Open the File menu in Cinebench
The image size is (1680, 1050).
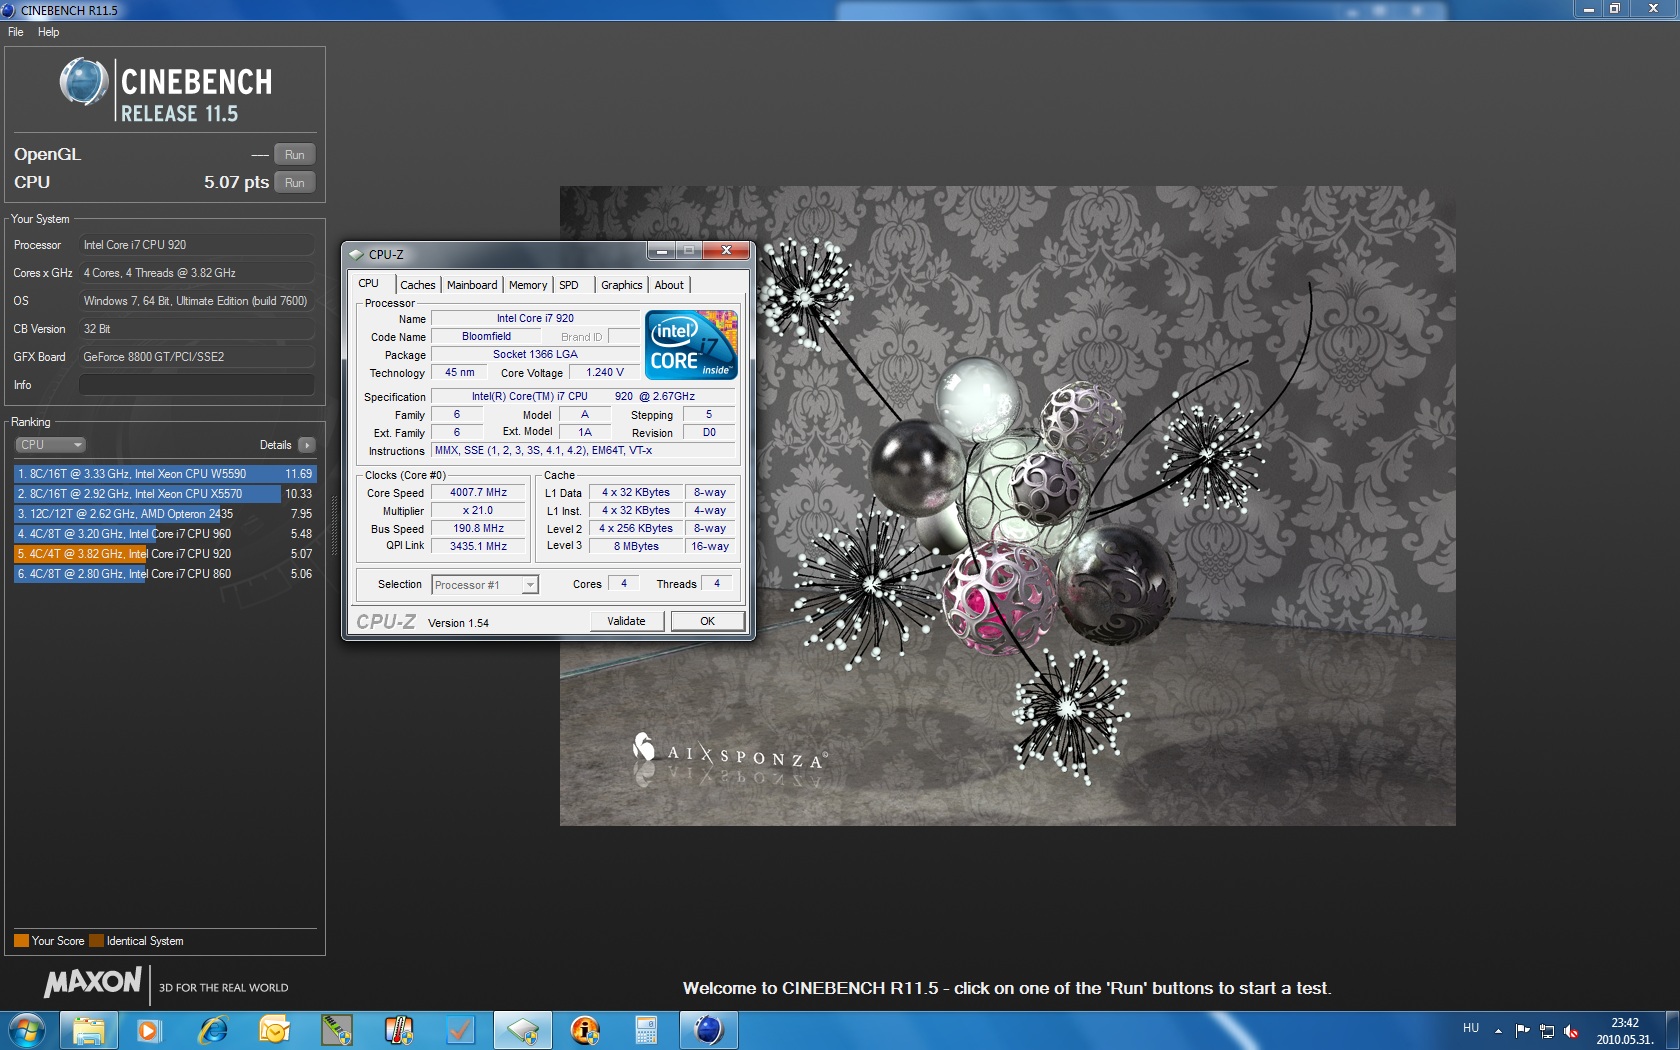[x=15, y=32]
